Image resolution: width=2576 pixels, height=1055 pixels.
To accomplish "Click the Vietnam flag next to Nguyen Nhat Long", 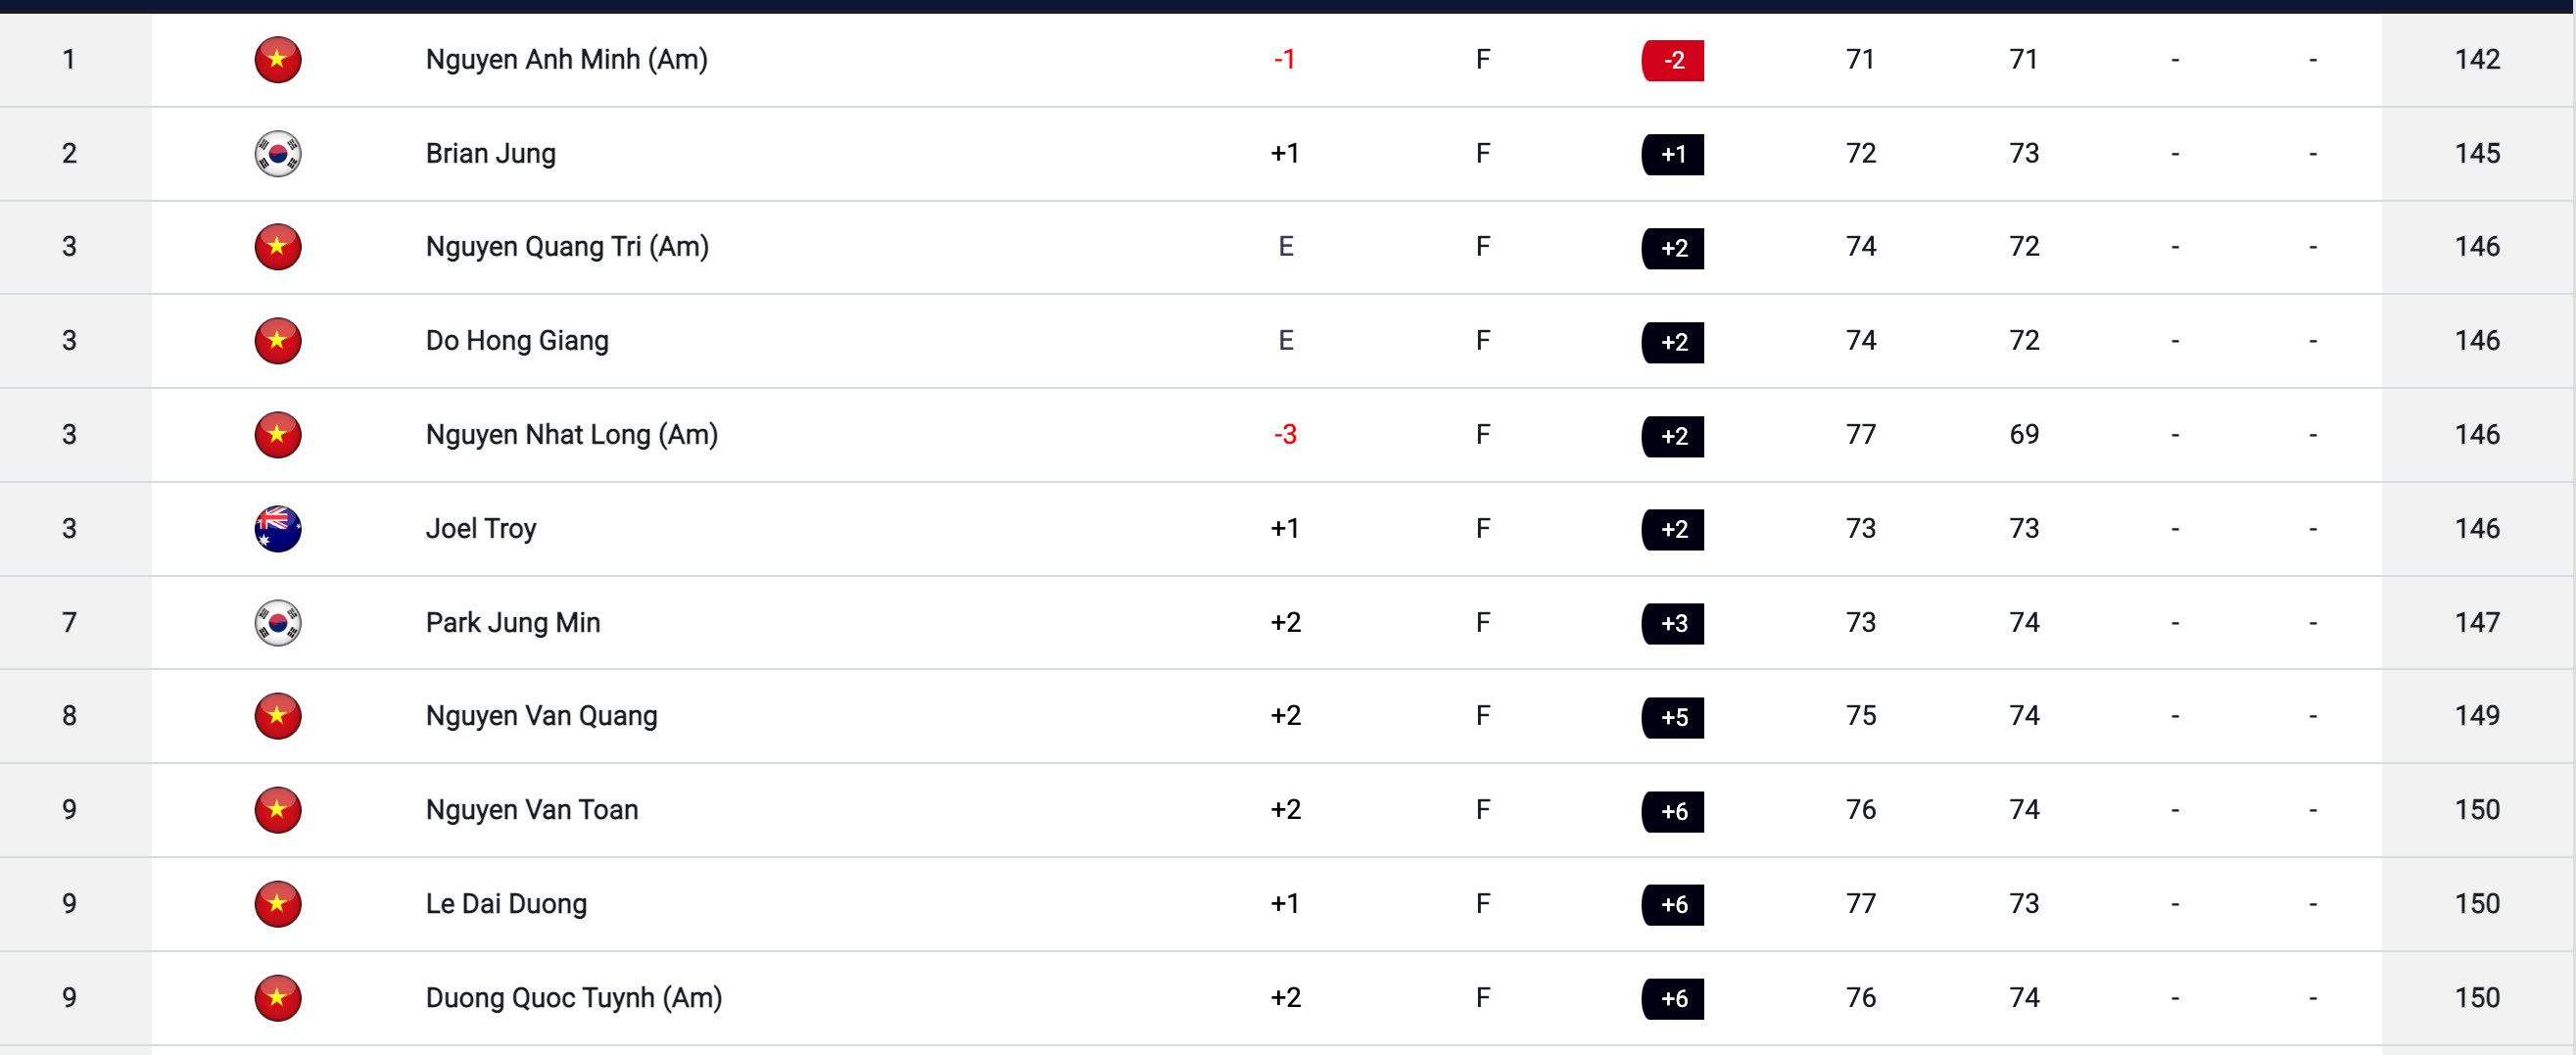I will coord(278,435).
